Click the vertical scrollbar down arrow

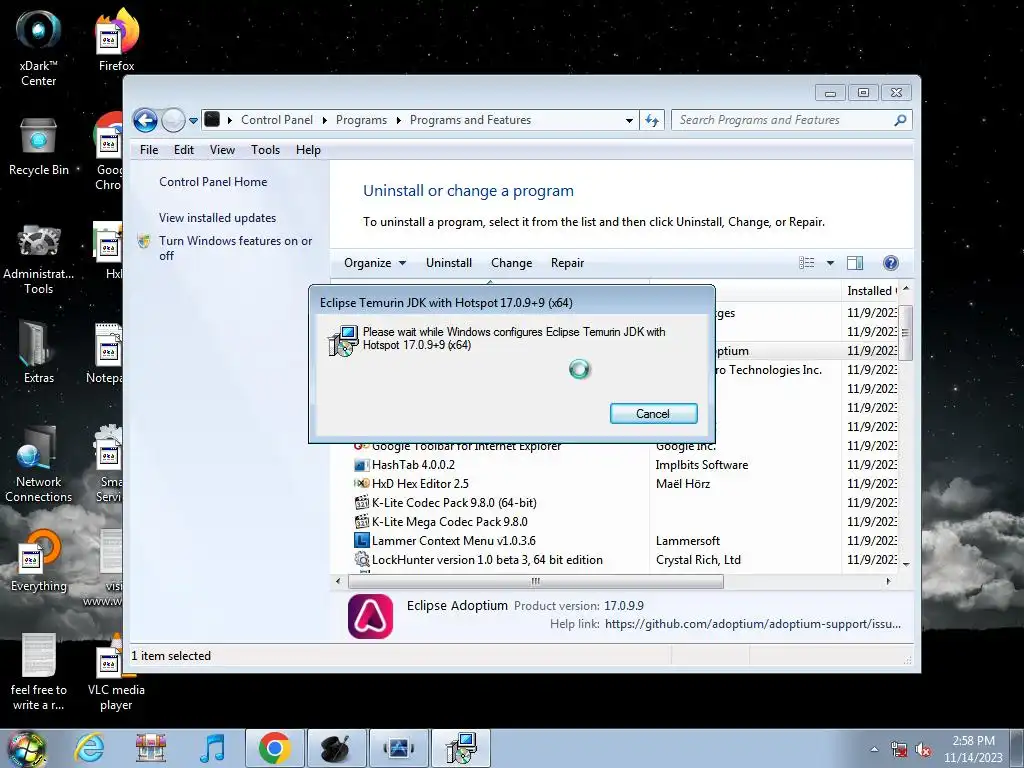click(x=906, y=564)
